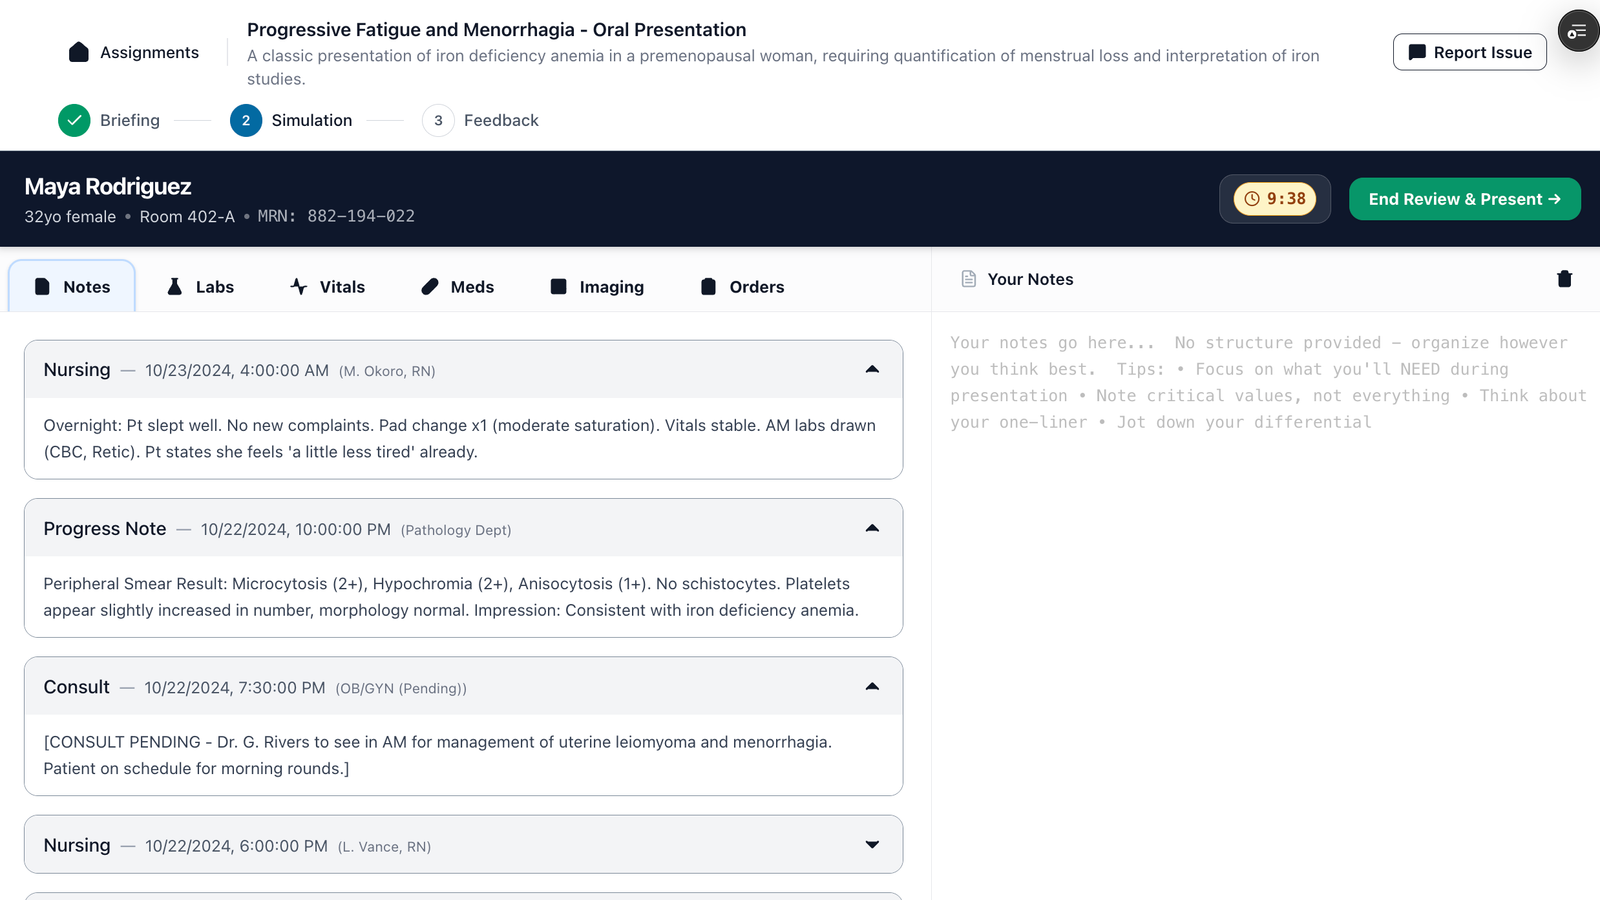Click the flask icon for Labs

175,287
